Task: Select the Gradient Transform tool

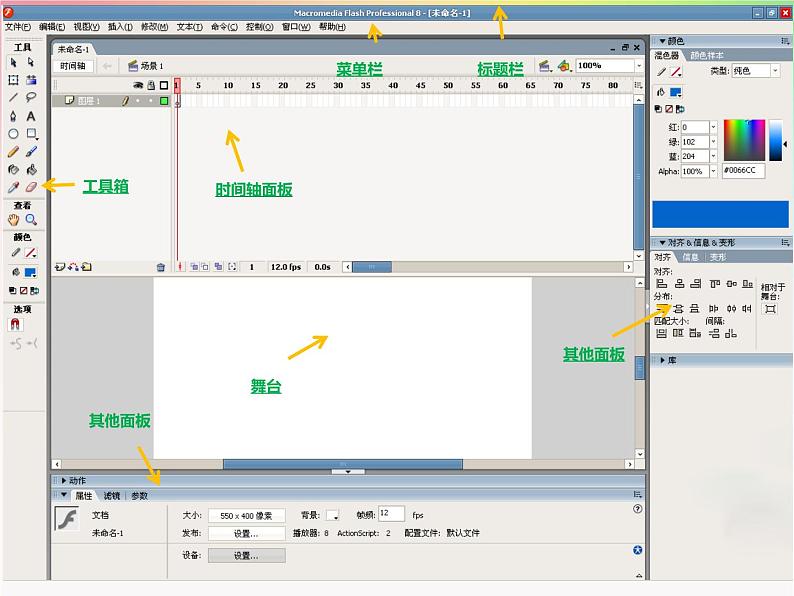Action: [31, 80]
